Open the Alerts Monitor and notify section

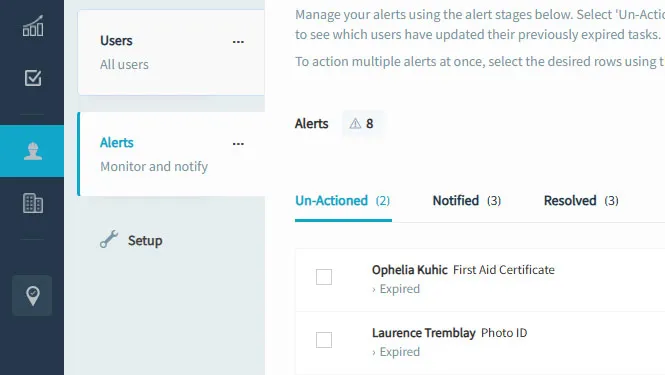pyautogui.click(x=171, y=154)
